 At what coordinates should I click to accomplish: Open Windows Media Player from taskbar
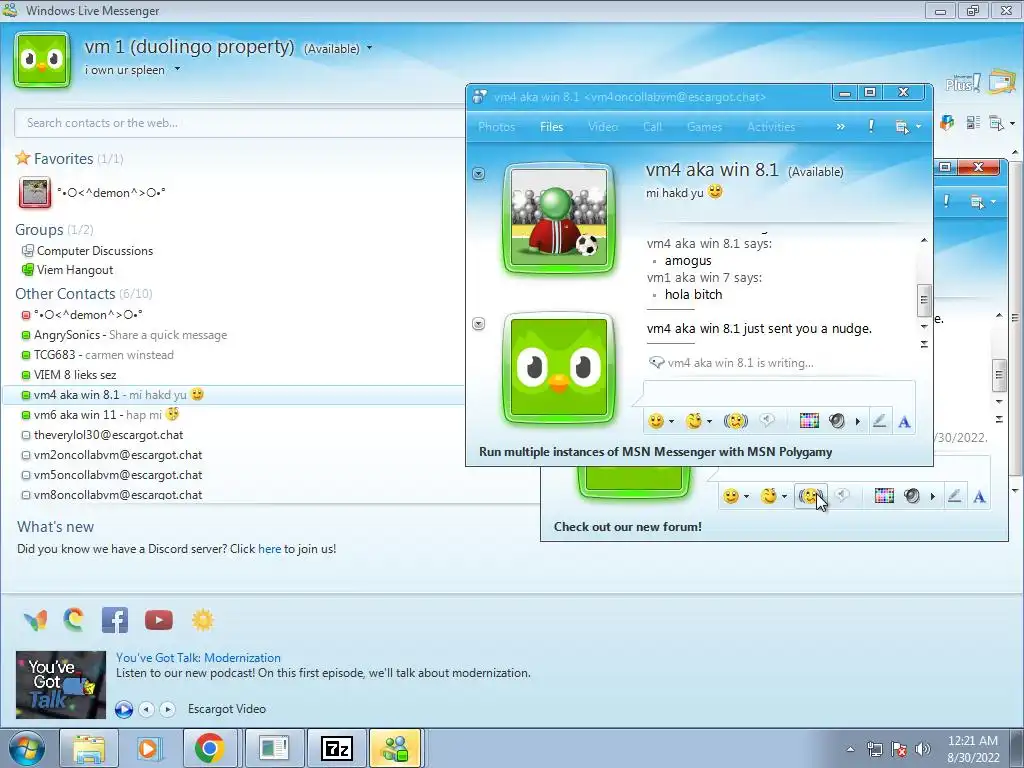click(148, 748)
